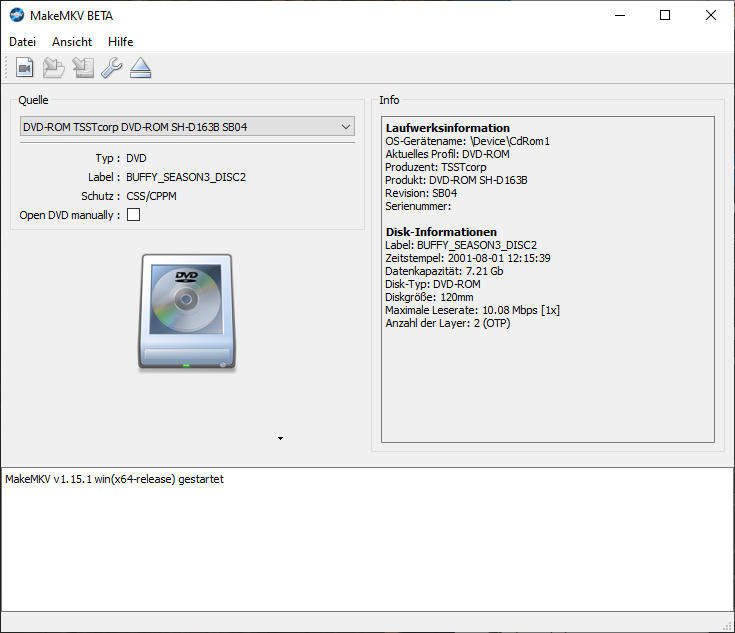Click the Open Disc folder toolbar icon

(x=53, y=68)
